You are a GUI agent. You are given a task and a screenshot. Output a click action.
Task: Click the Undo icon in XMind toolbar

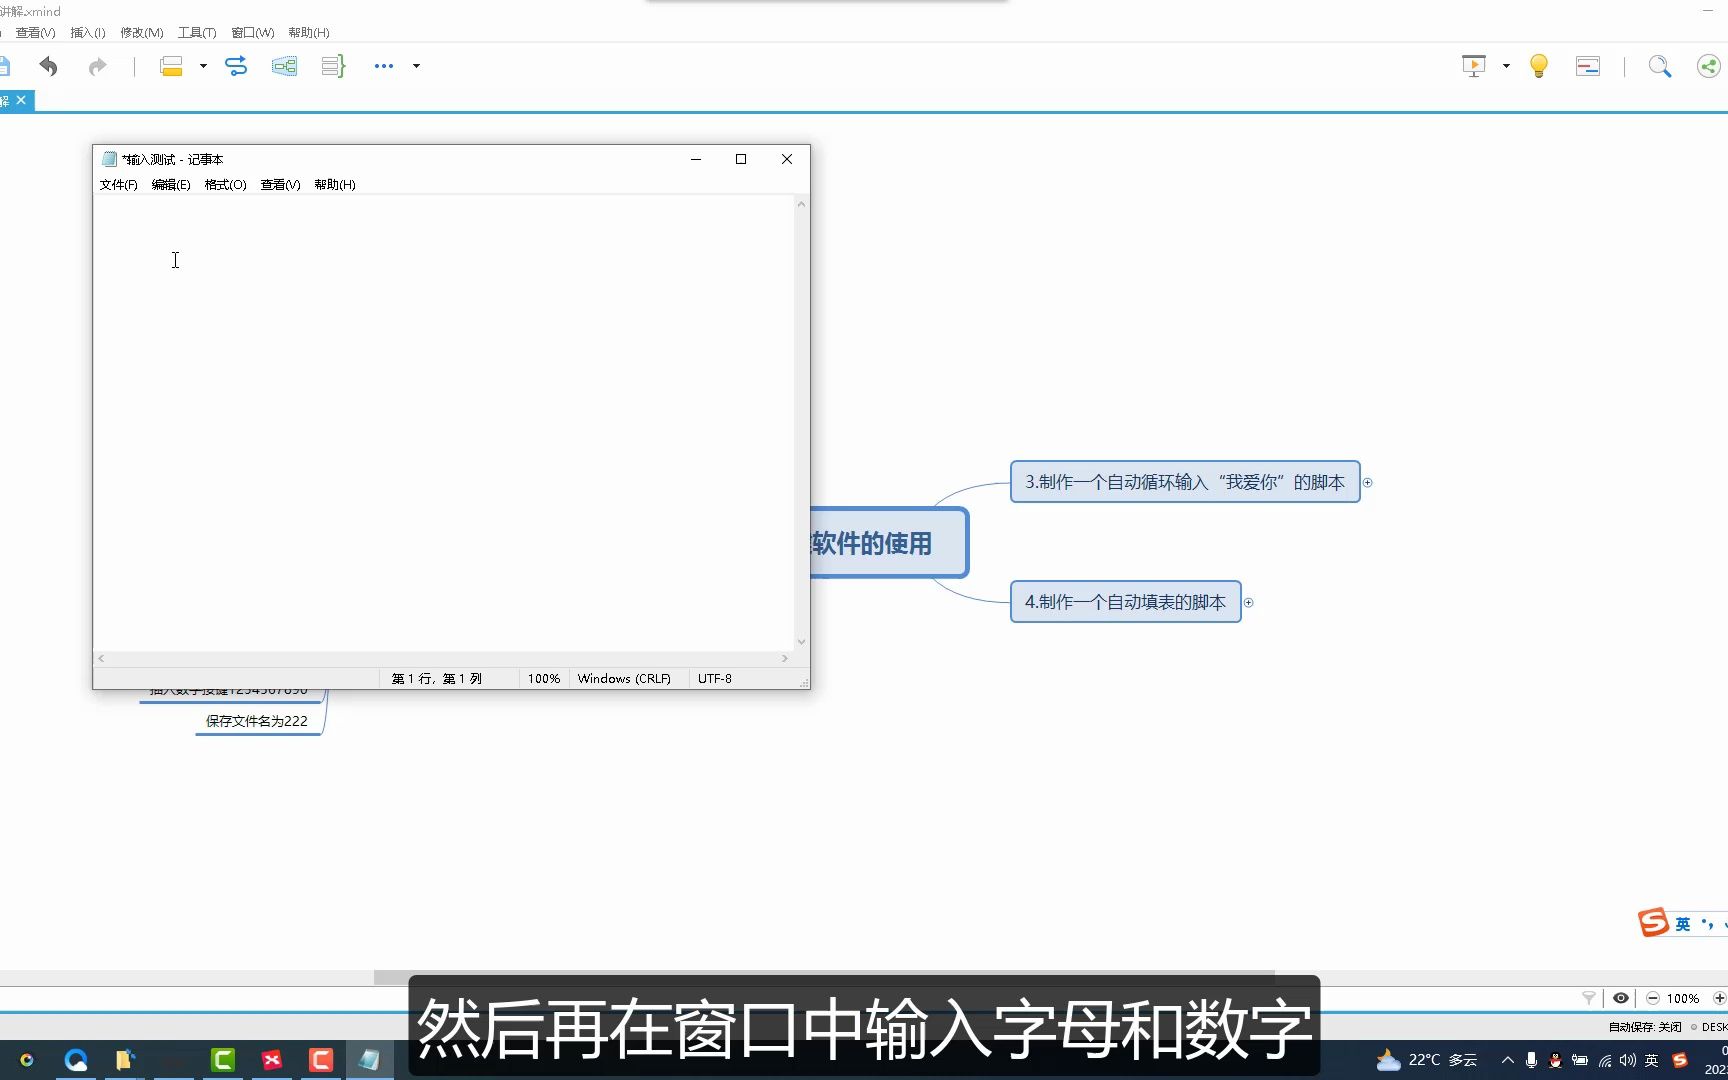pyautogui.click(x=48, y=66)
